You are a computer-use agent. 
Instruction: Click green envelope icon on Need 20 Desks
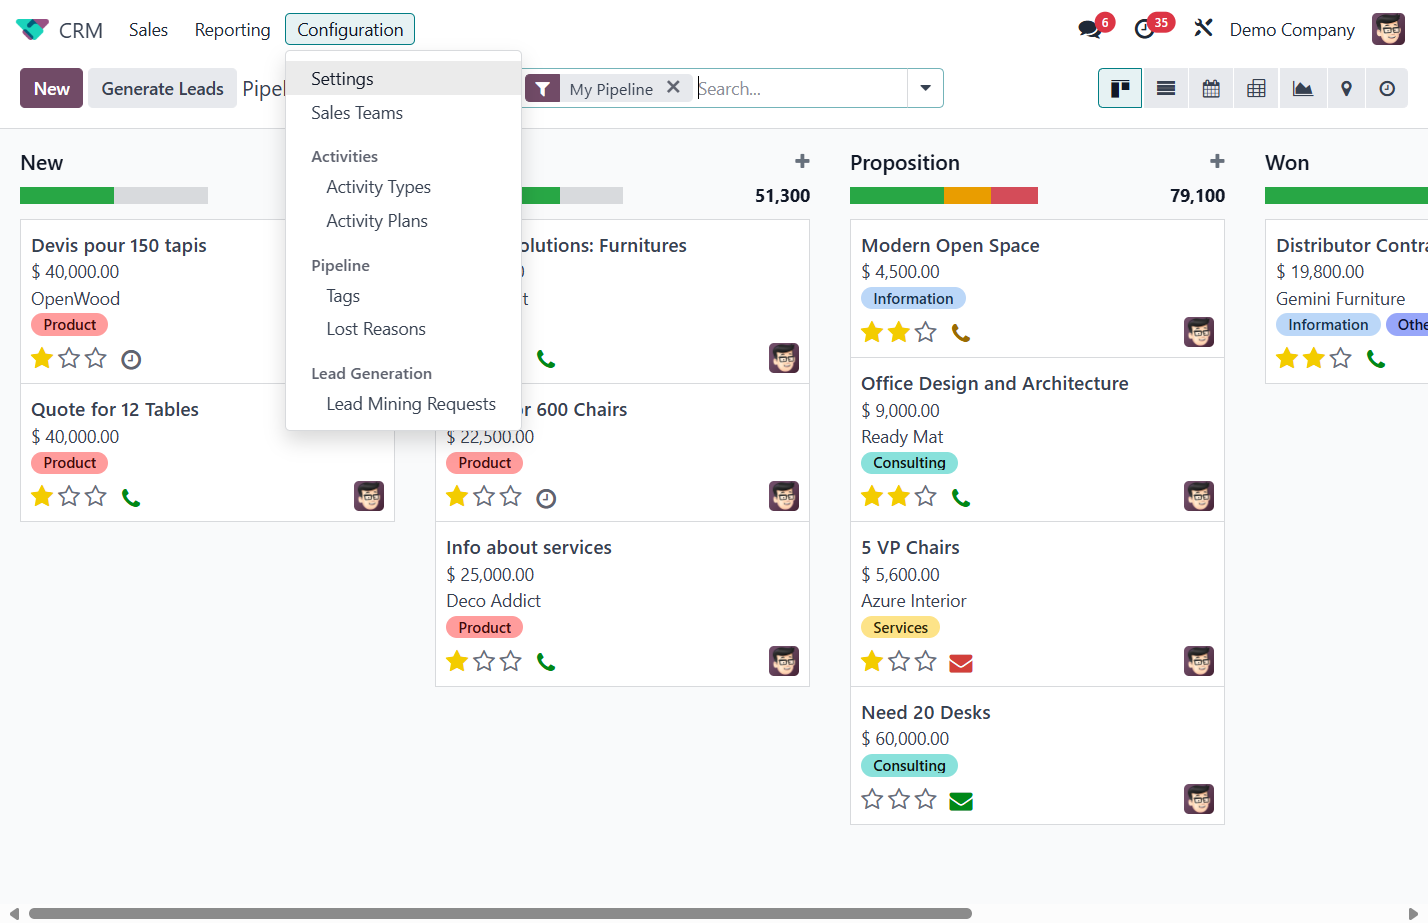tap(961, 801)
